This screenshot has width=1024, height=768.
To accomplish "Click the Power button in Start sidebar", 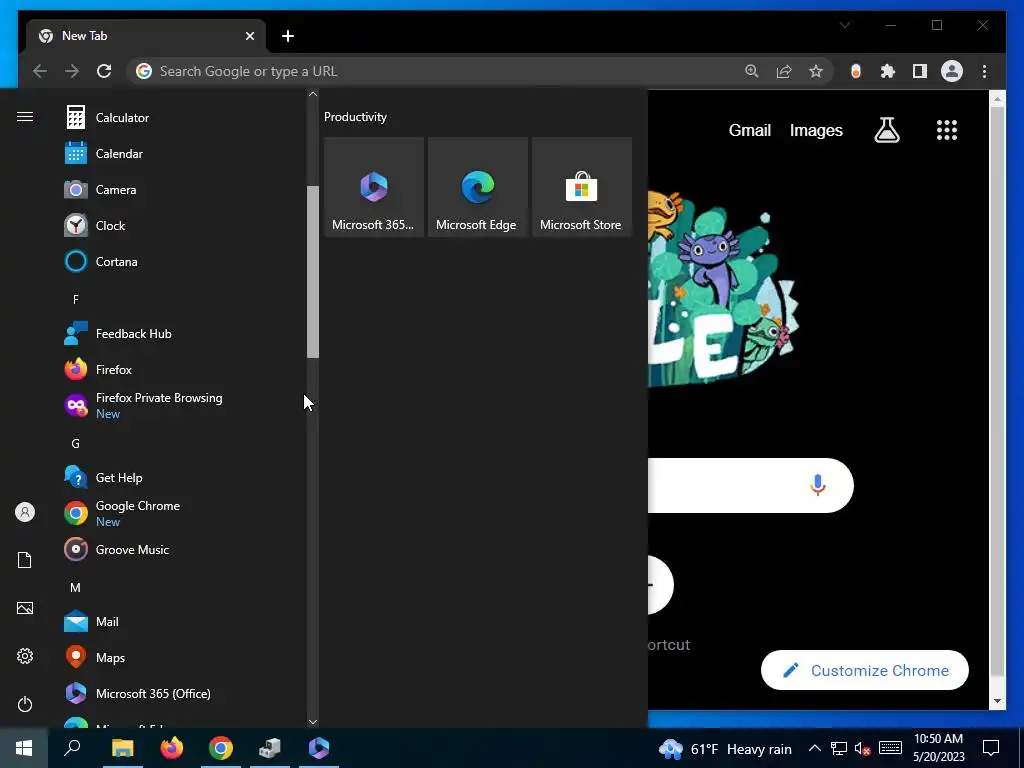I will click(x=25, y=704).
